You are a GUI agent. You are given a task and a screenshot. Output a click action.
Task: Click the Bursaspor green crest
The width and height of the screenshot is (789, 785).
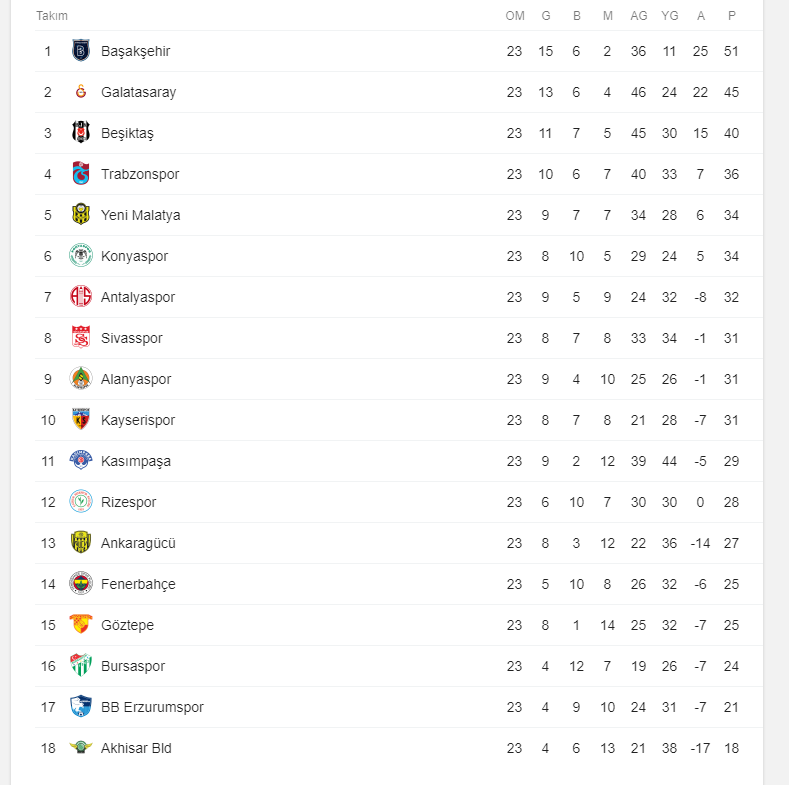[x=81, y=666]
